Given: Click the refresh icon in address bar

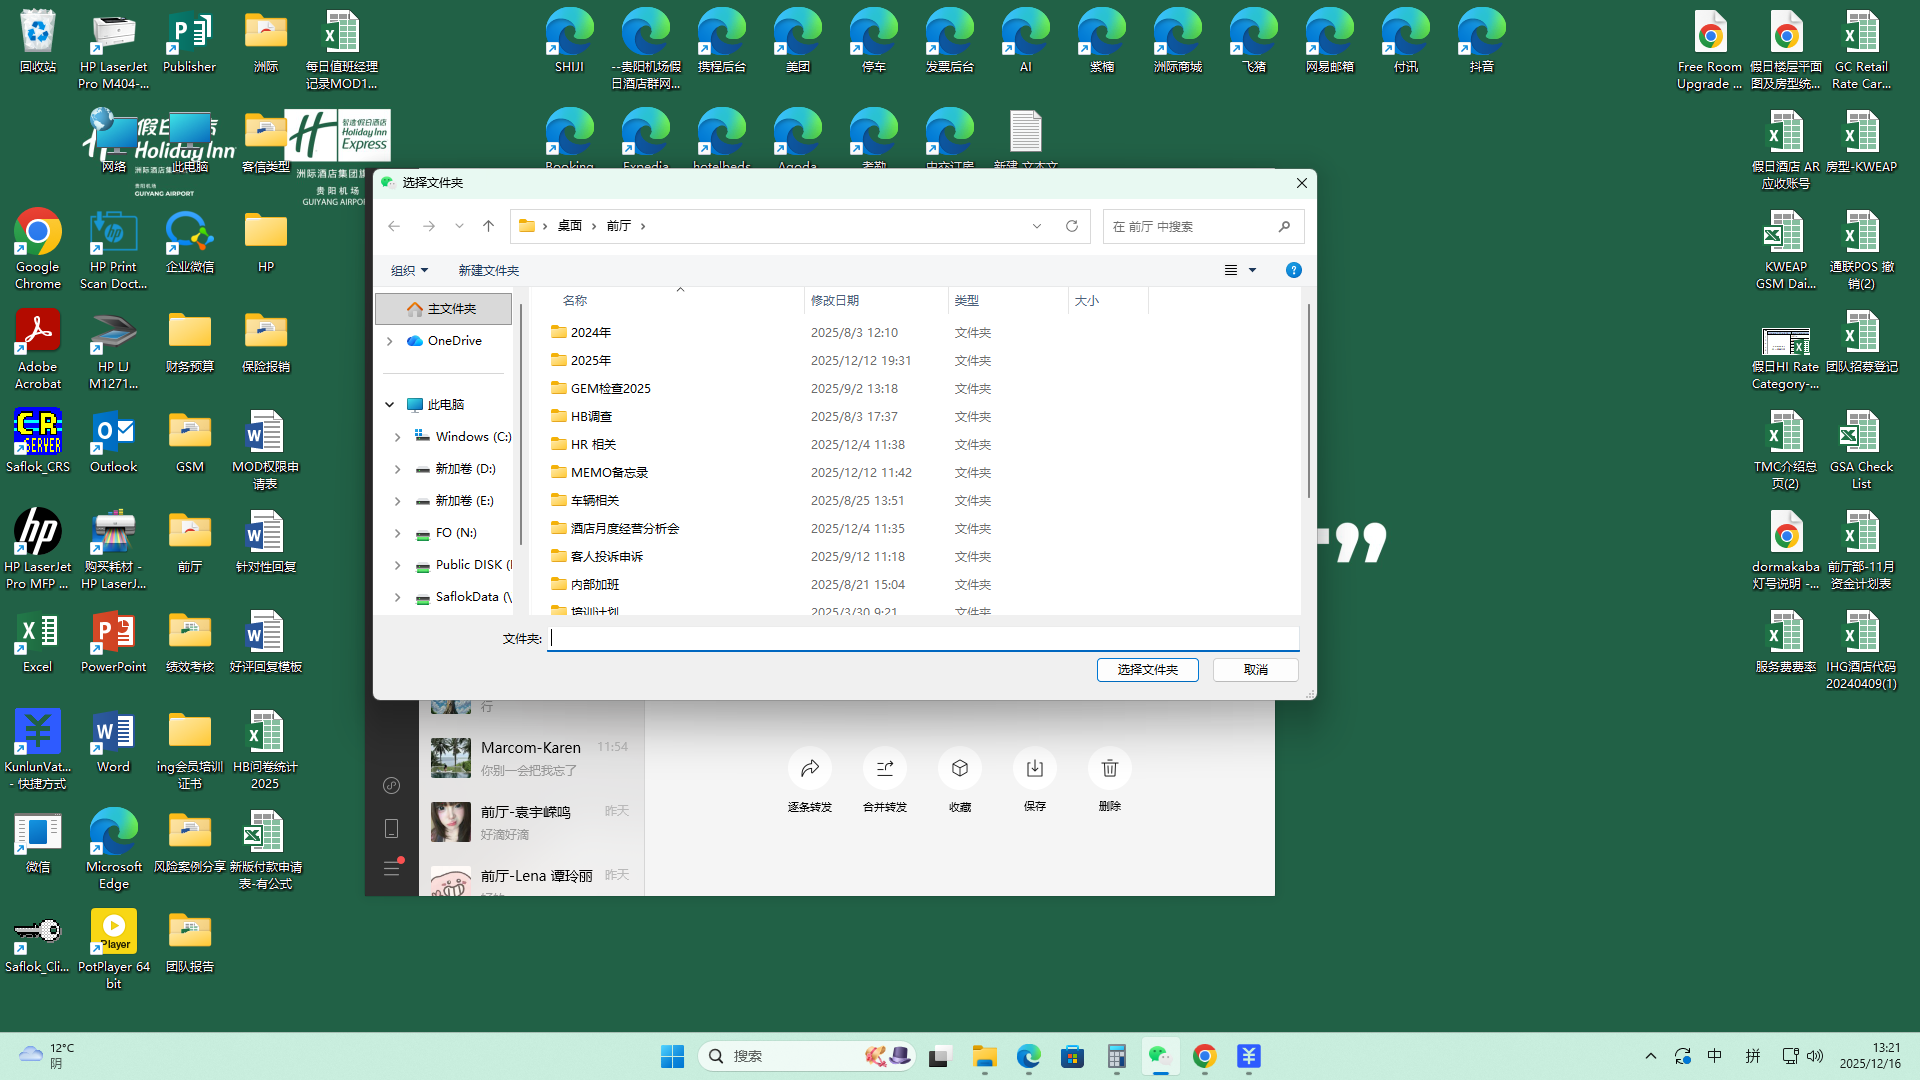Looking at the screenshot, I should pyautogui.click(x=1072, y=226).
